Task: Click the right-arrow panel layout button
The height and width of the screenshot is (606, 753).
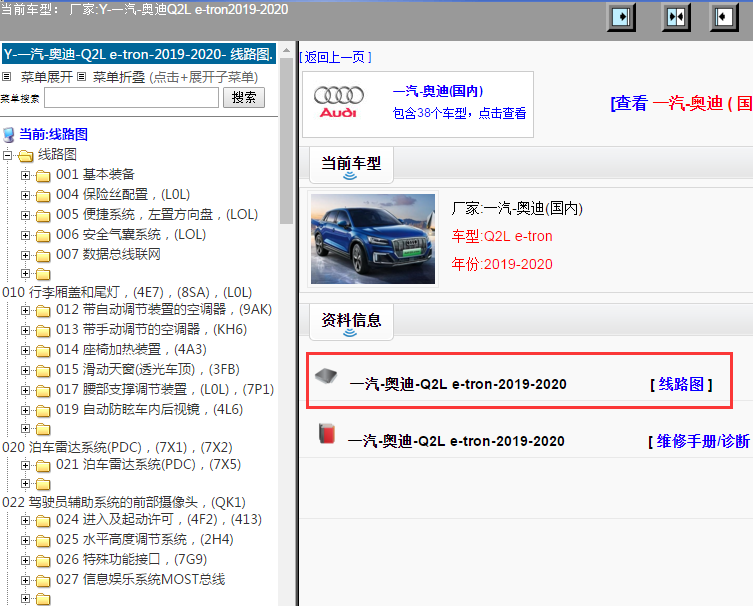Action: tap(621, 17)
